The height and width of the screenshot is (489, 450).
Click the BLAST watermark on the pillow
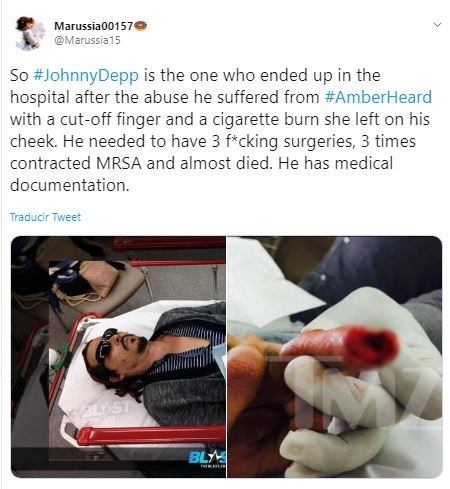[106, 411]
